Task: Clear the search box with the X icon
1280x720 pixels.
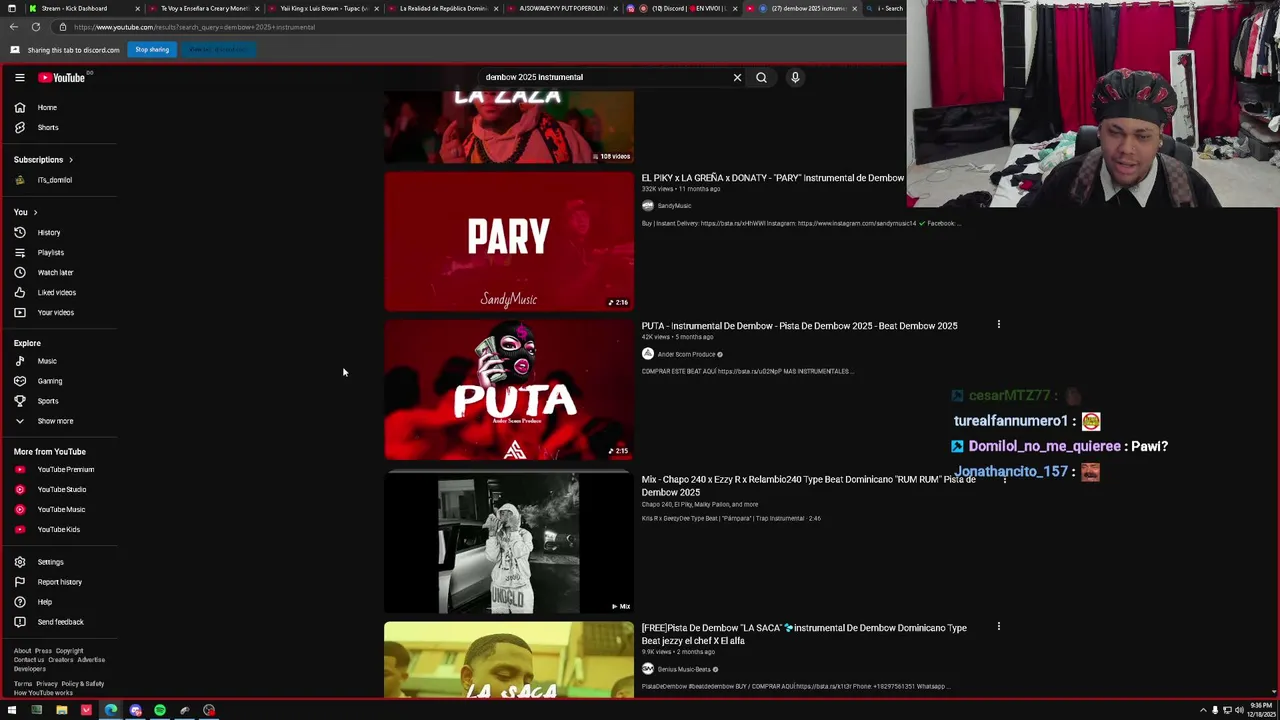Action: coord(737,77)
